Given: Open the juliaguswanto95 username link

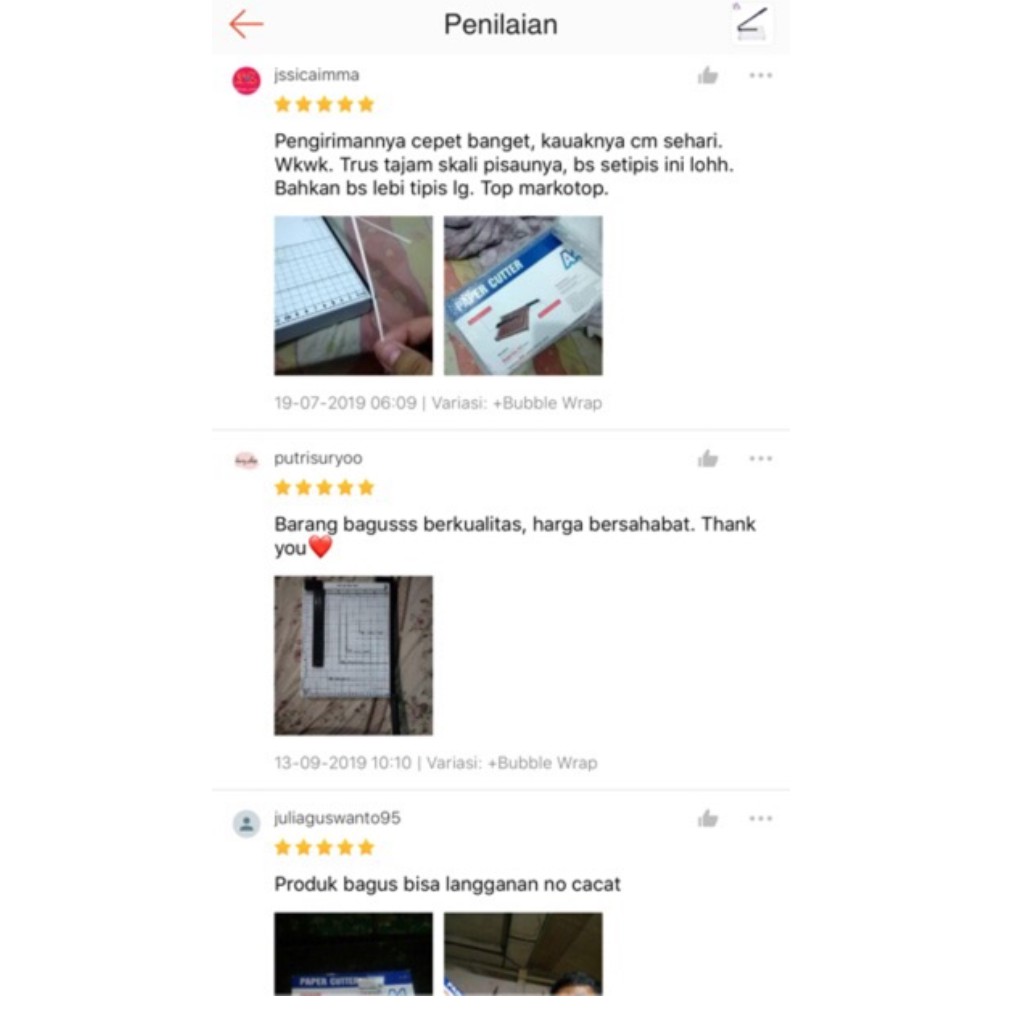Looking at the screenshot, I should click(338, 818).
